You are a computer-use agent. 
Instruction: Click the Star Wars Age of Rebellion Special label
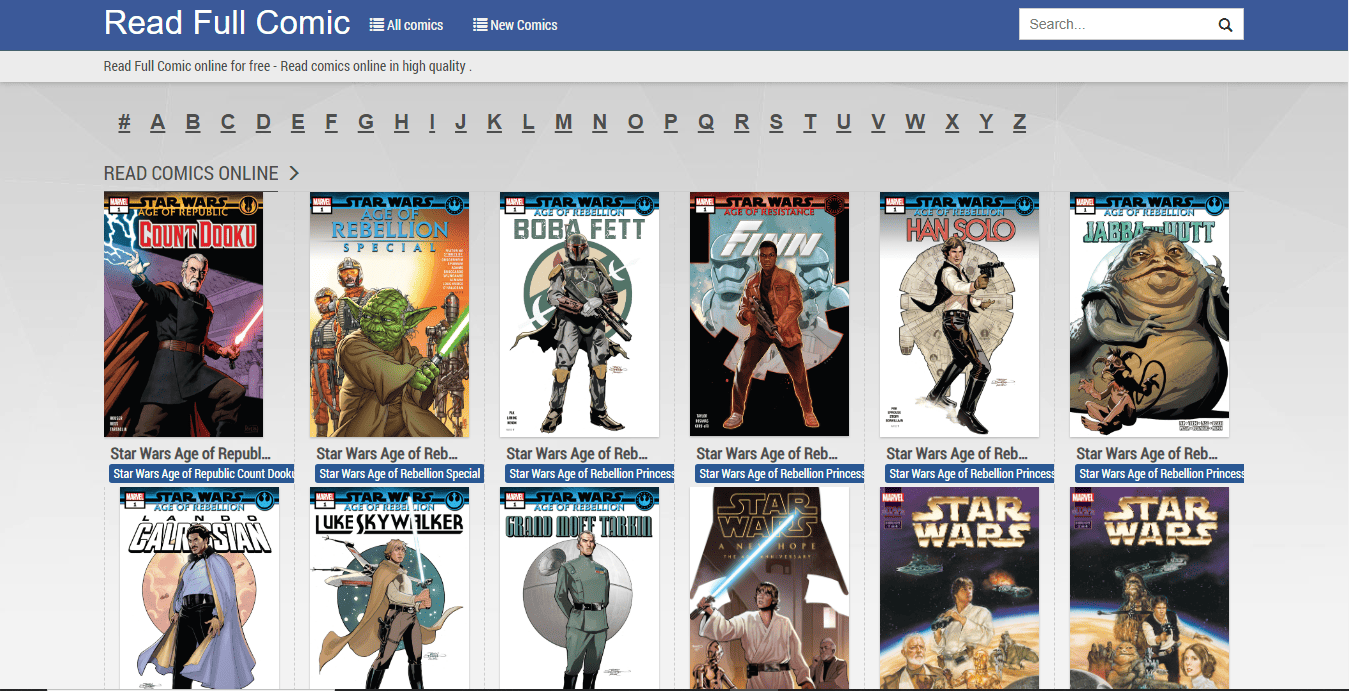point(399,472)
